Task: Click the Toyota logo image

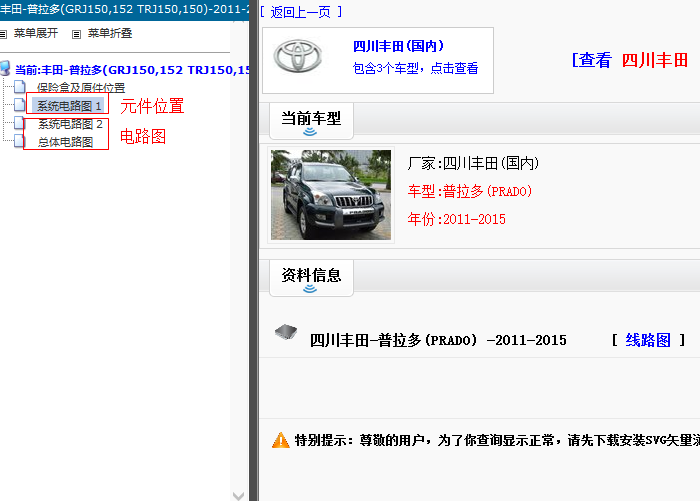Action: point(298,56)
